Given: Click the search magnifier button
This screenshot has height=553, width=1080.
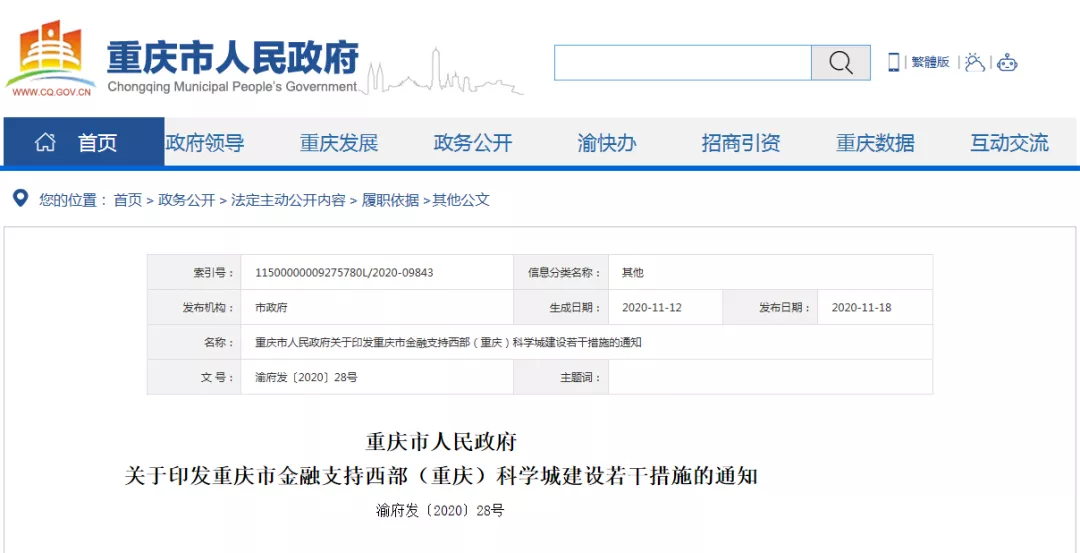Looking at the screenshot, I should 840,63.
